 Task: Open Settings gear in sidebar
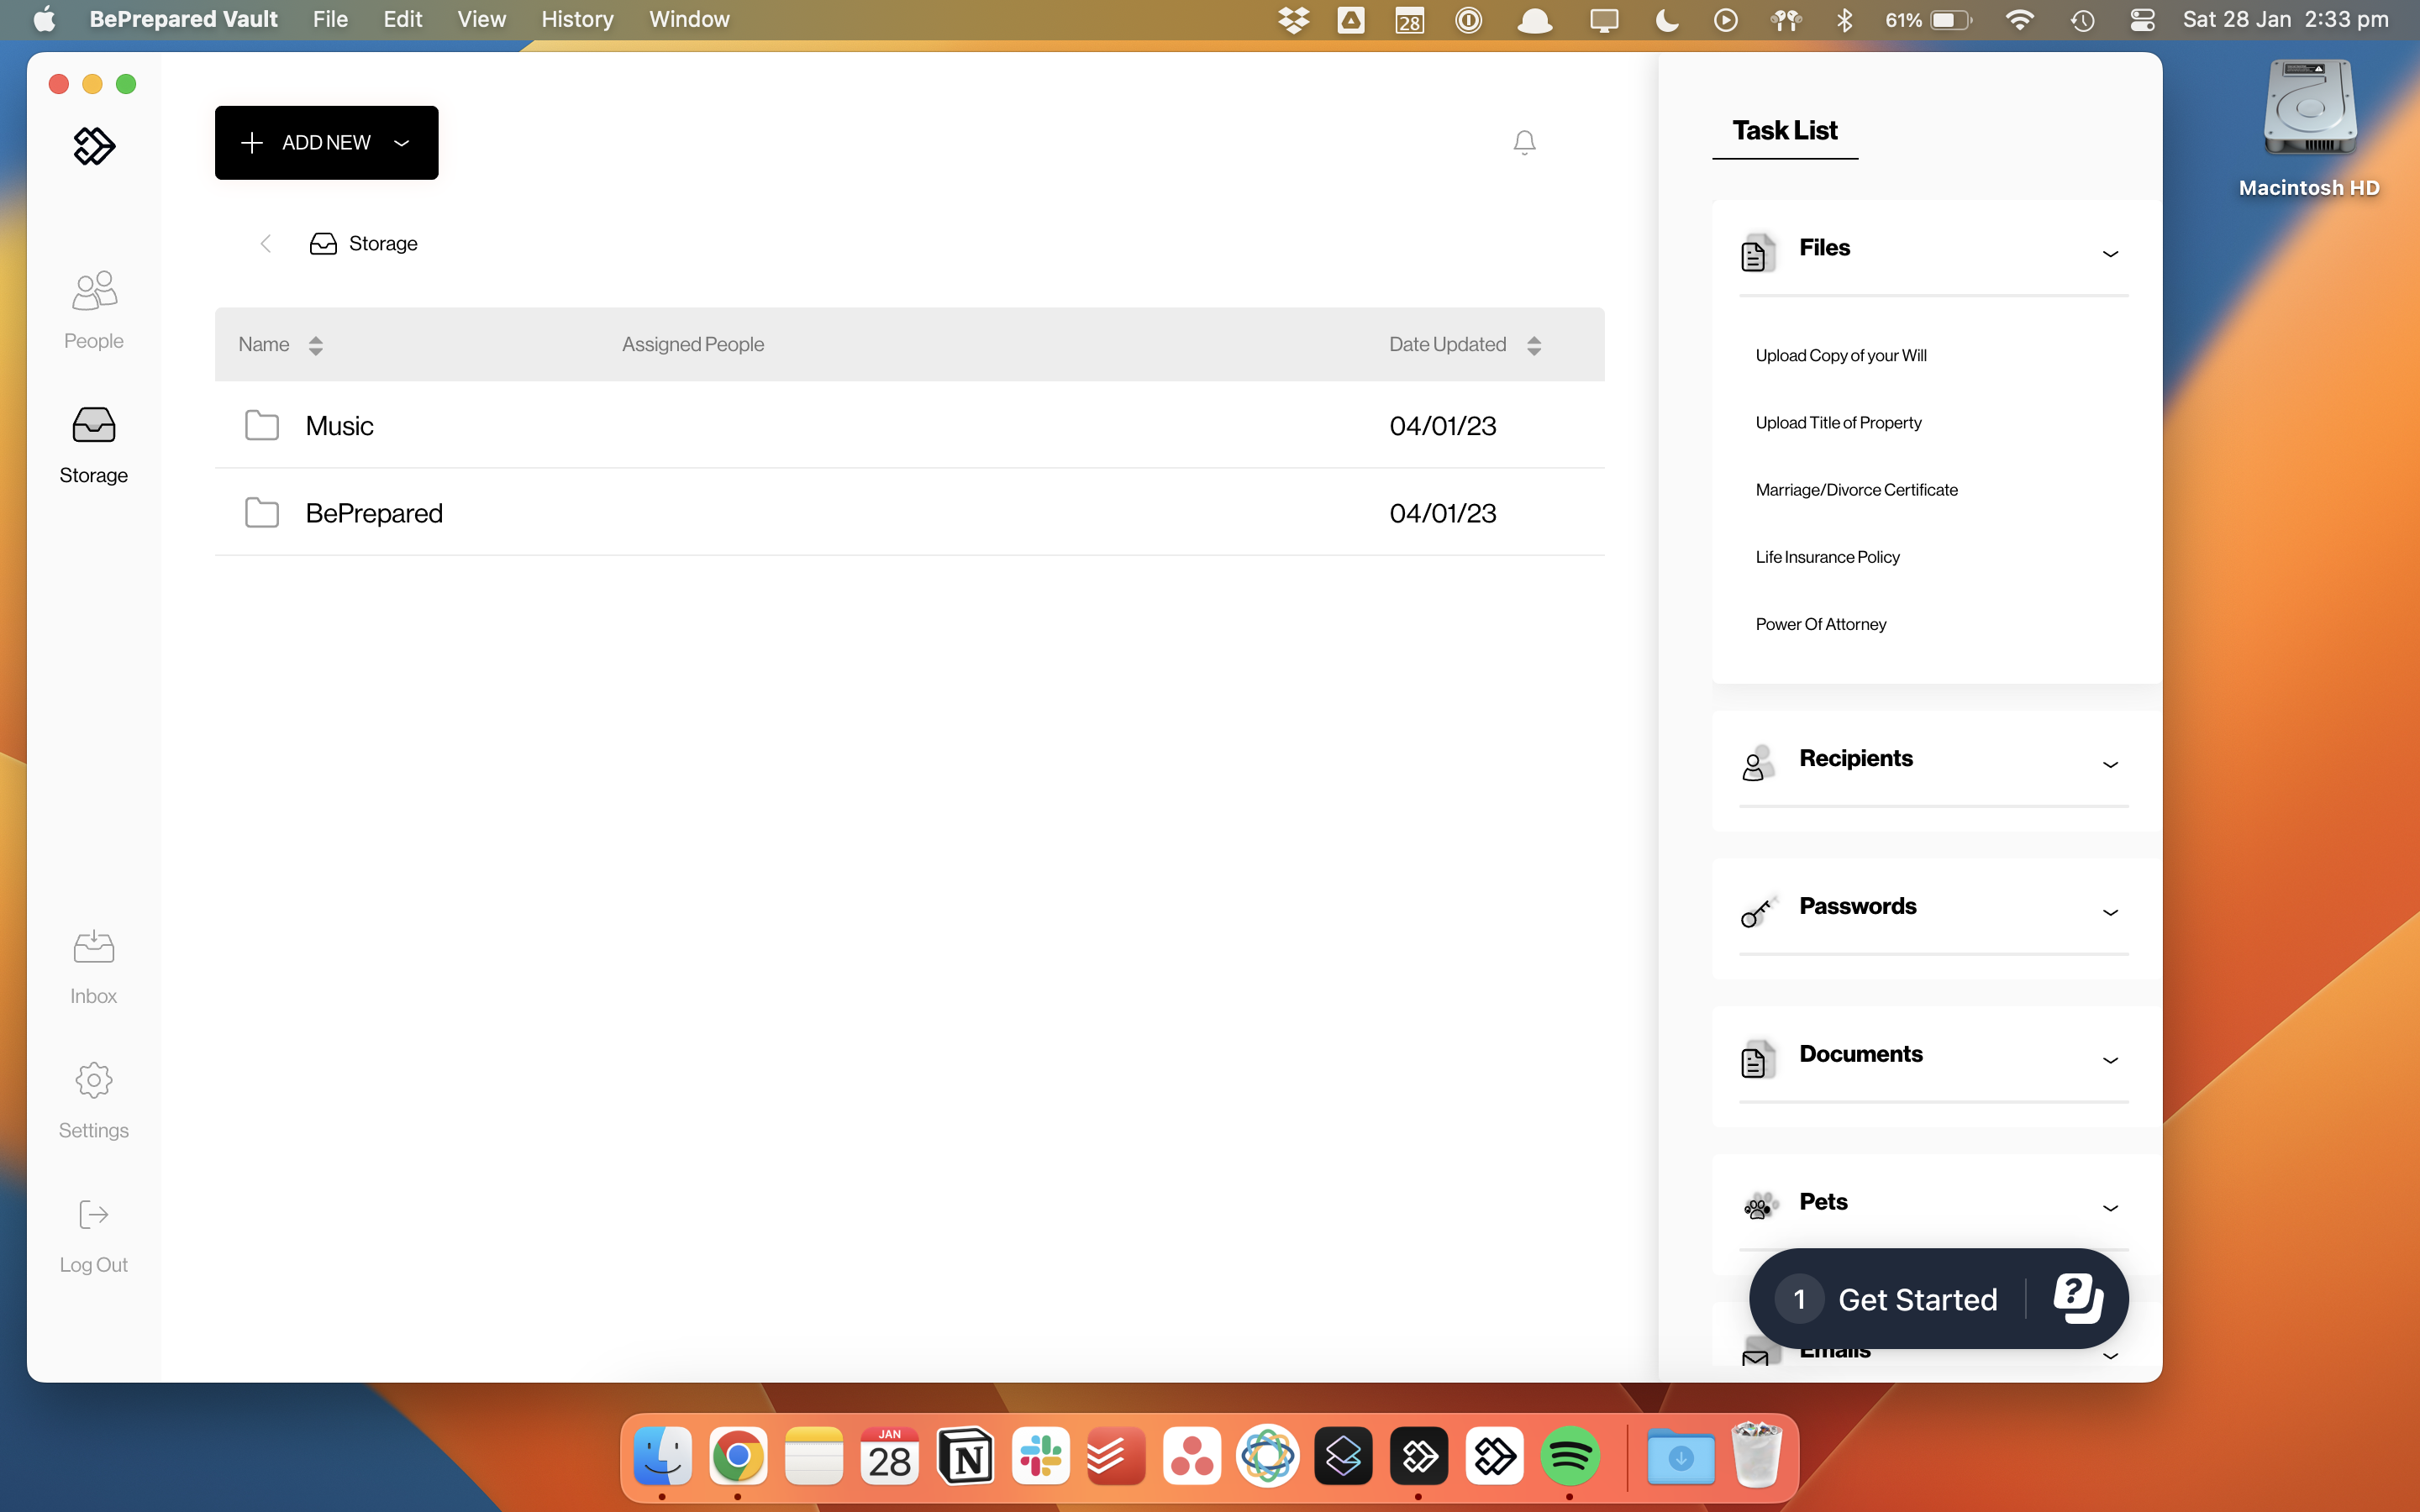point(93,1099)
